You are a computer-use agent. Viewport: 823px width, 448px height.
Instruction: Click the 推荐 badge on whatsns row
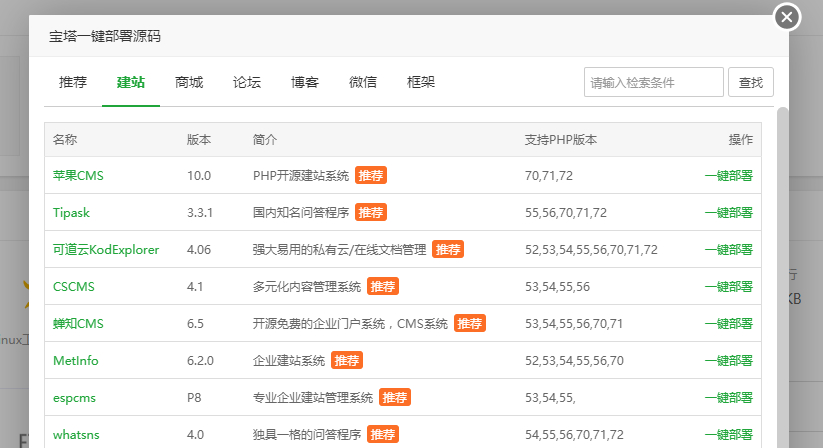click(x=383, y=435)
